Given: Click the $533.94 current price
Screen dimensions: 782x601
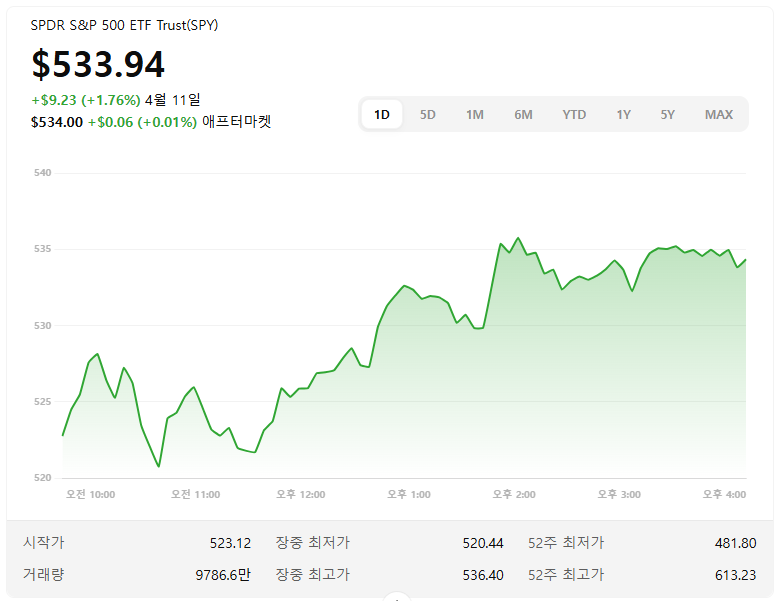Looking at the screenshot, I should [x=98, y=64].
